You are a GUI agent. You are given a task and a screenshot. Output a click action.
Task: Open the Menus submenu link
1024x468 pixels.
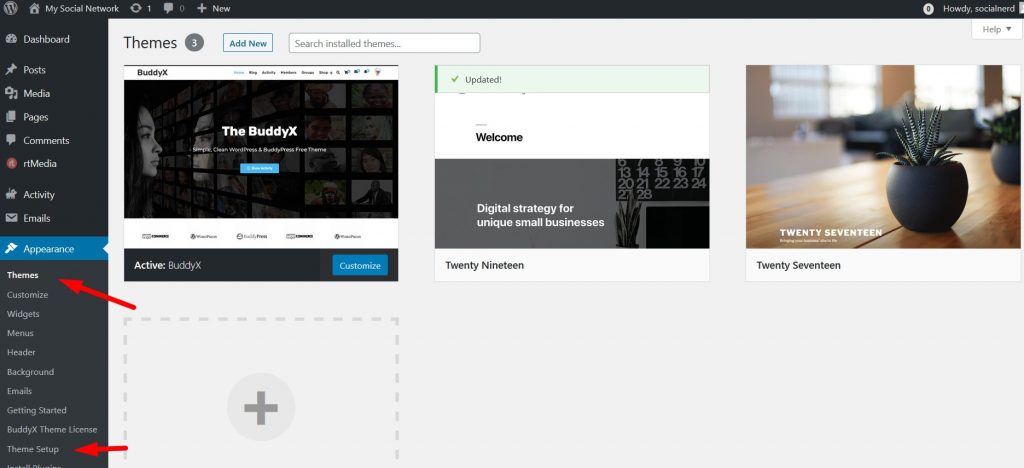[20, 333]
